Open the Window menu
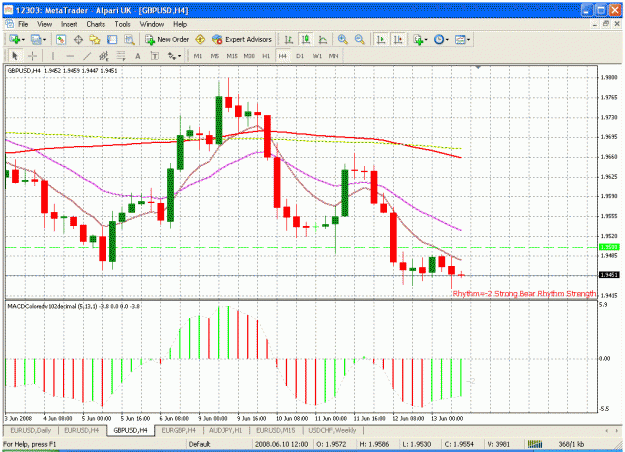The height and width of the screenshot is (452, 625). pyautogui.click(x=152, y=24)
